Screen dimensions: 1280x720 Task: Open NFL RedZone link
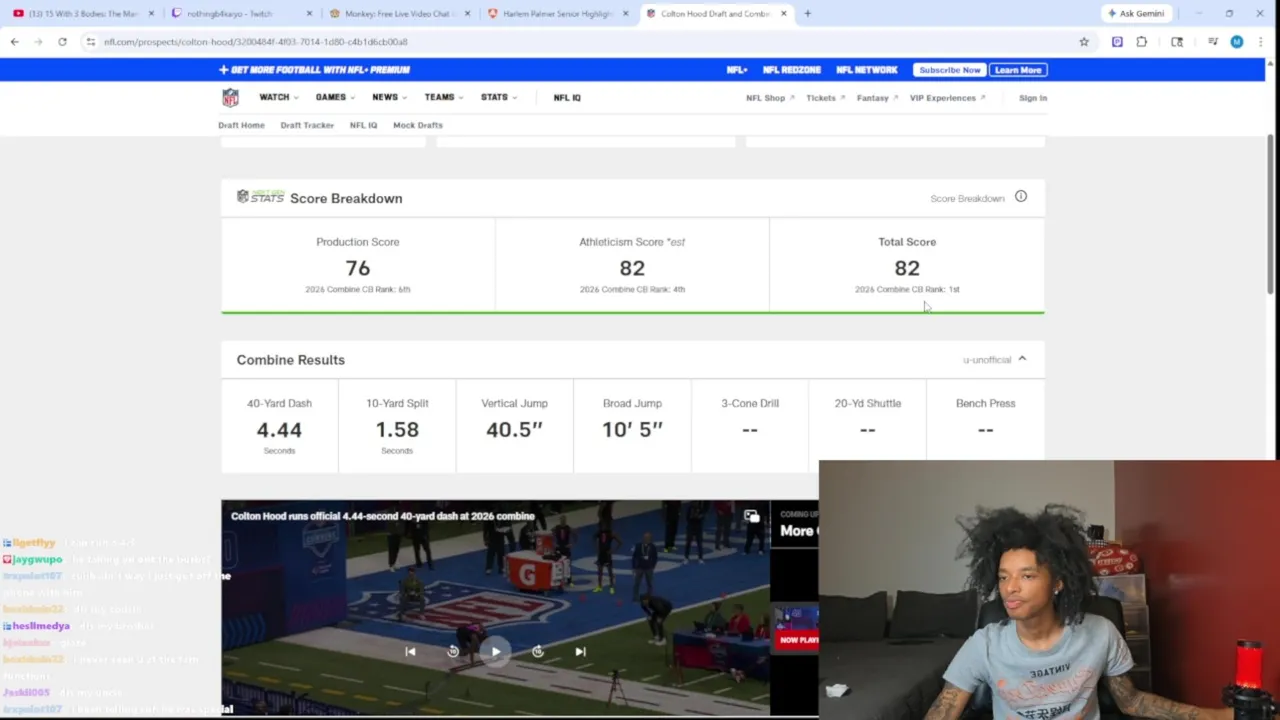tap(792, 70)
